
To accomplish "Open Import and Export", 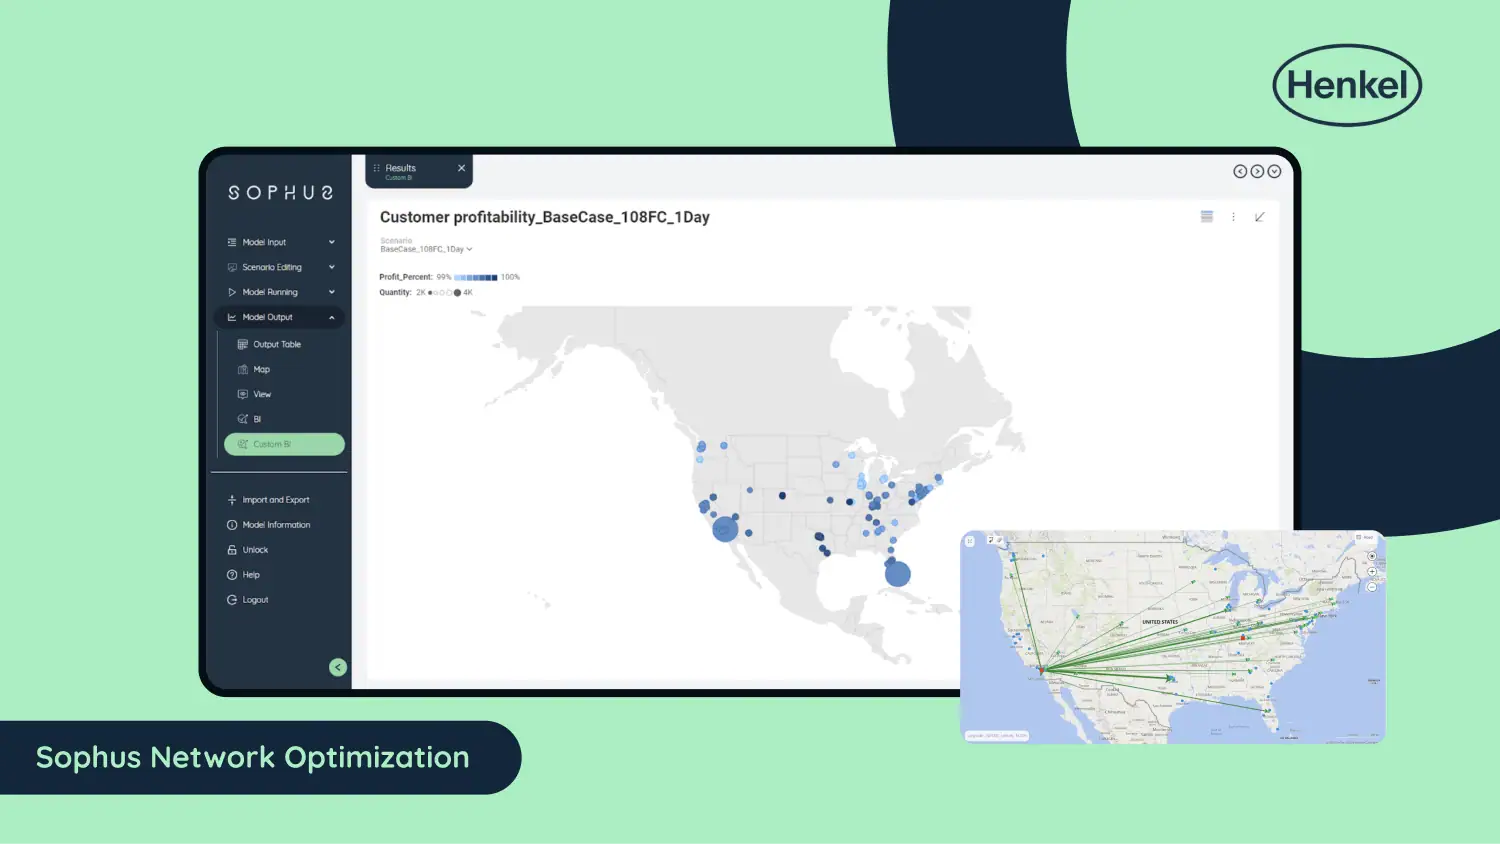I will (x=275, y=500).
